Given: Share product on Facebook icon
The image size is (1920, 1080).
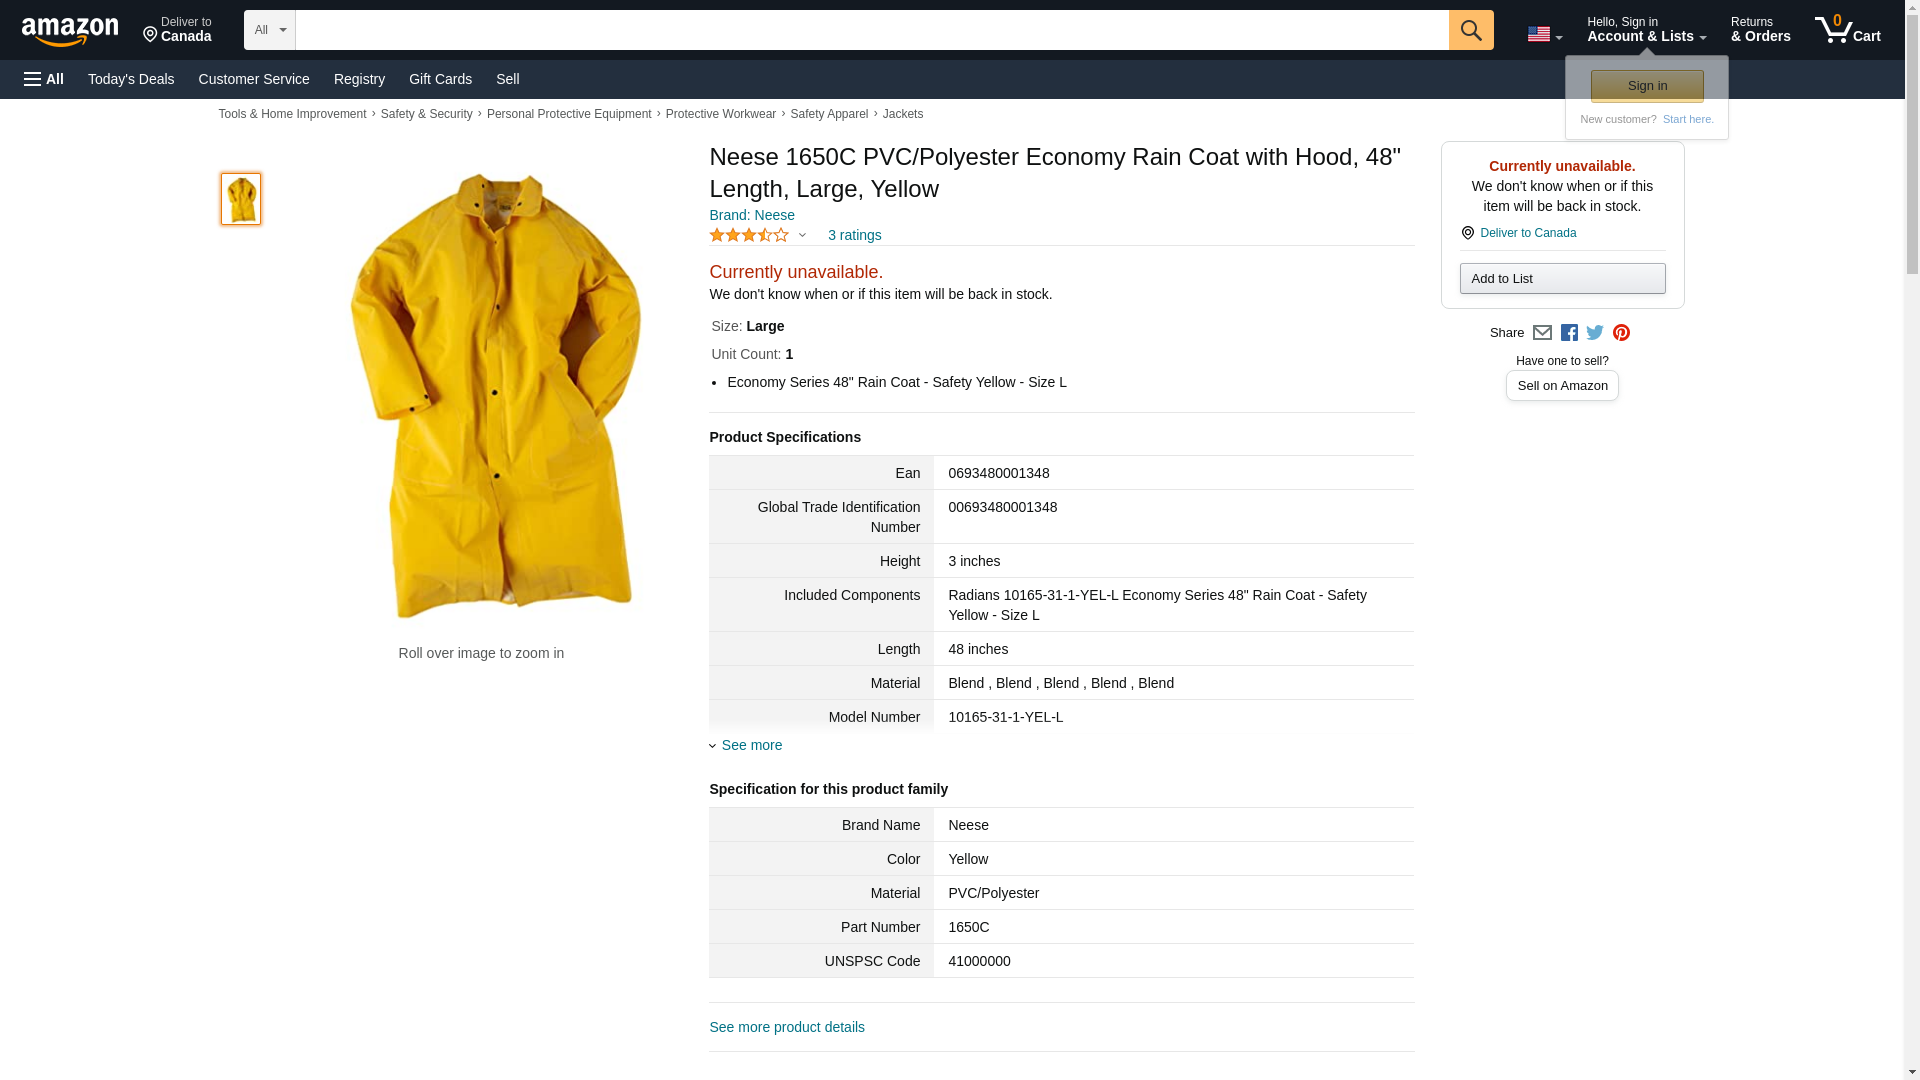Looking at the screenshot, I should tap(1569, 333).
